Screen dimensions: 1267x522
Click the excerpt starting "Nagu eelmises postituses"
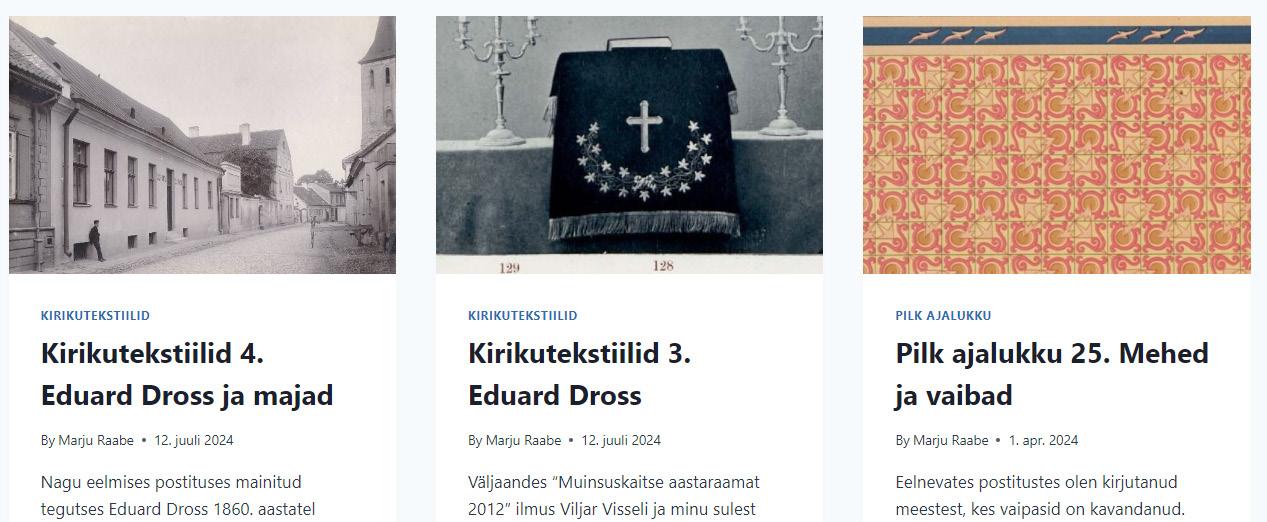[178, 496]
